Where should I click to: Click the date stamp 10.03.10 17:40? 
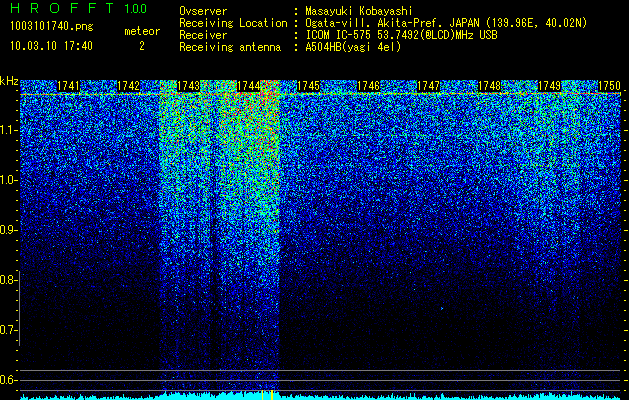point(51,46)
